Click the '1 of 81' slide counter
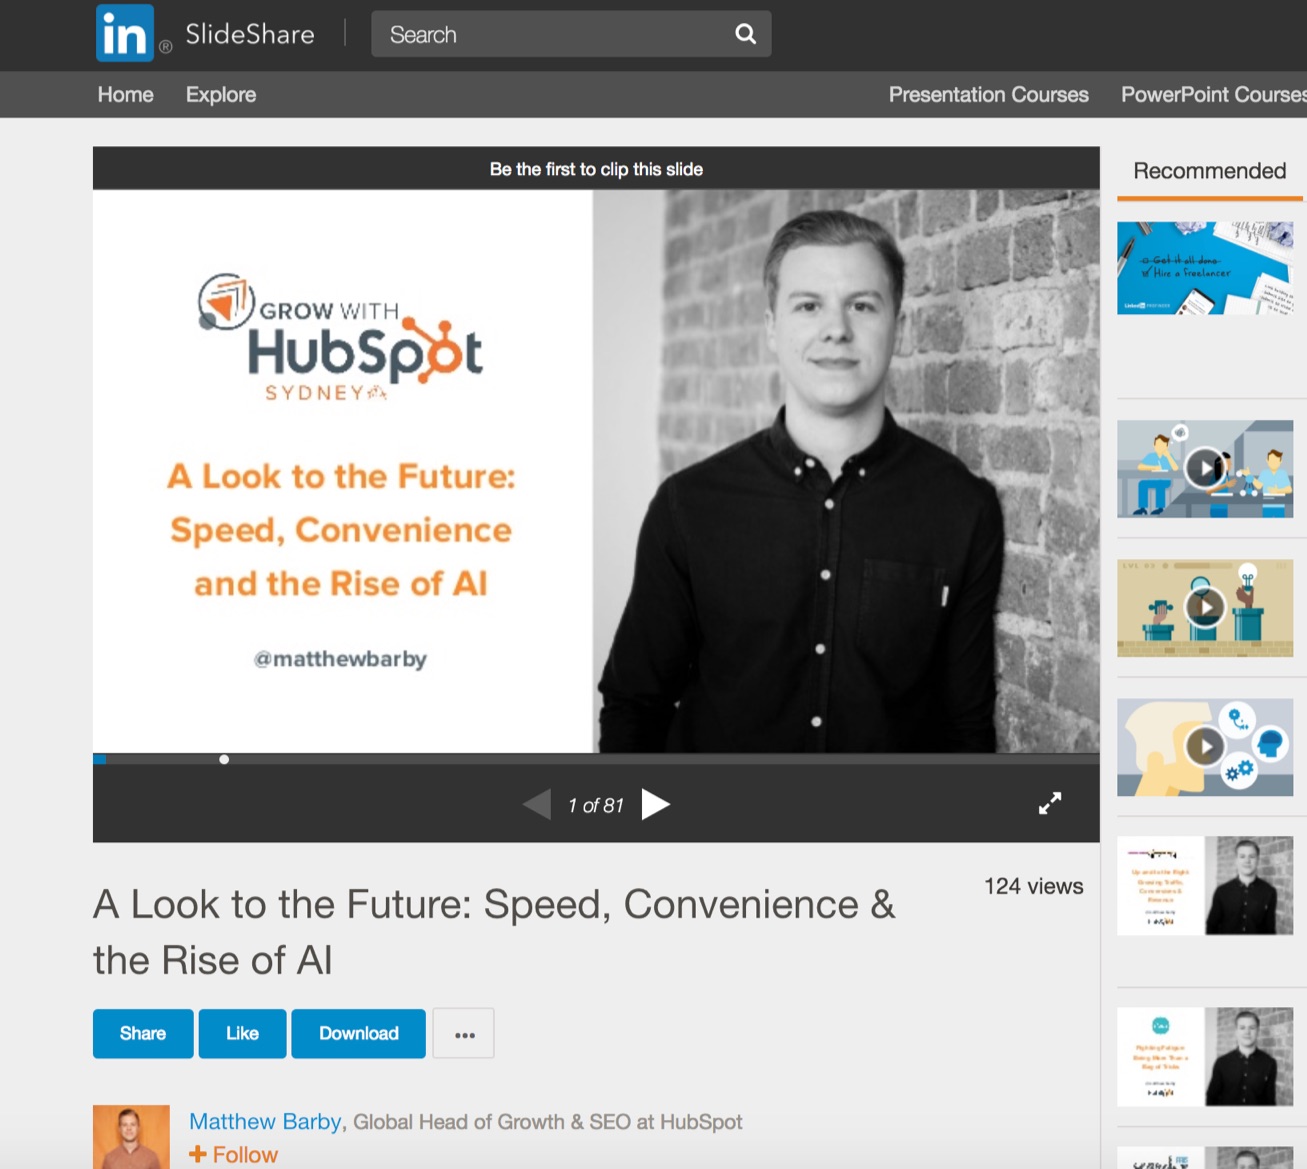 click(596, 805)
